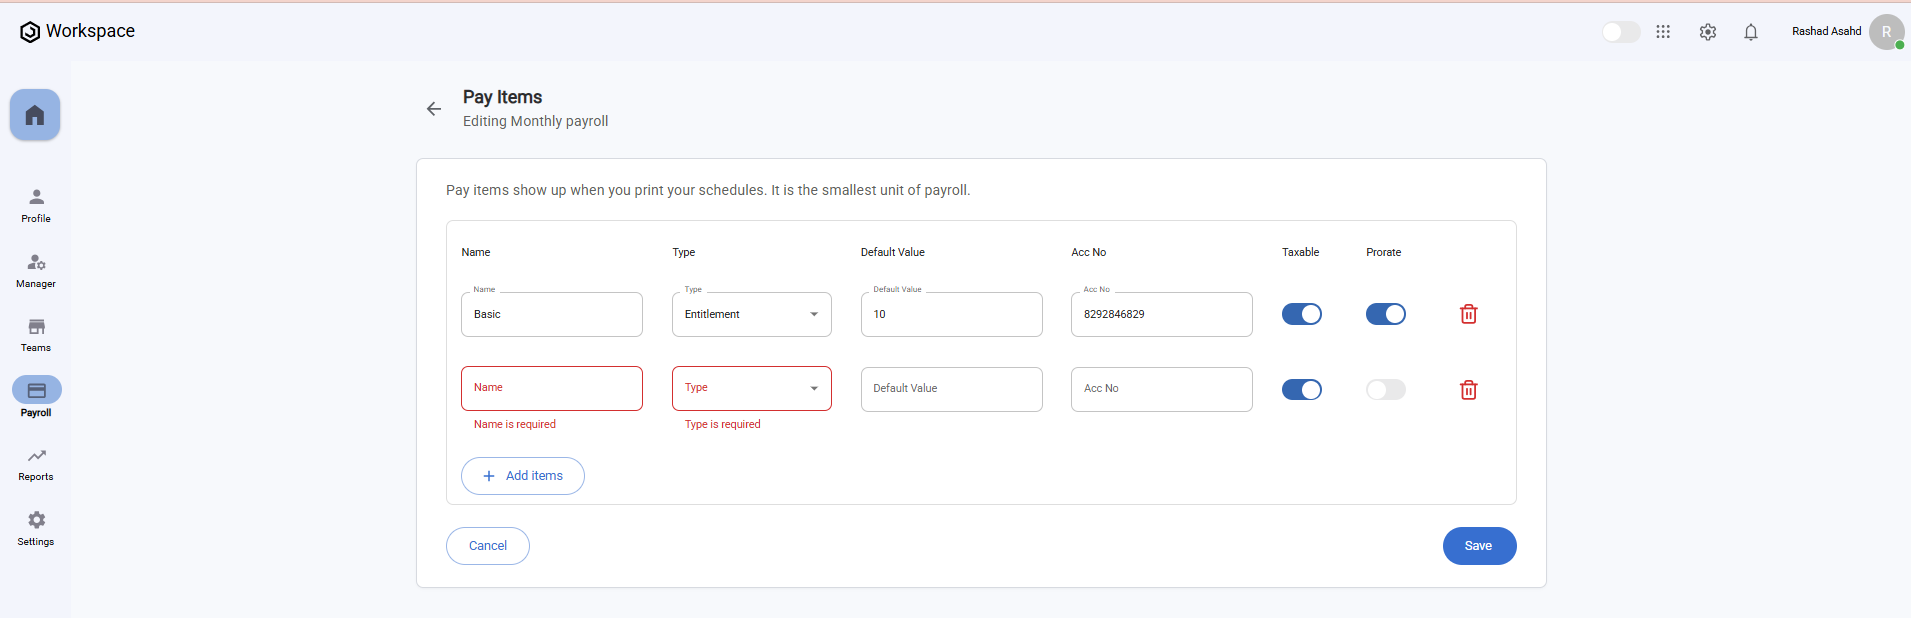
Task: Delete the Basic pay item row
Action: (1468, 314)
